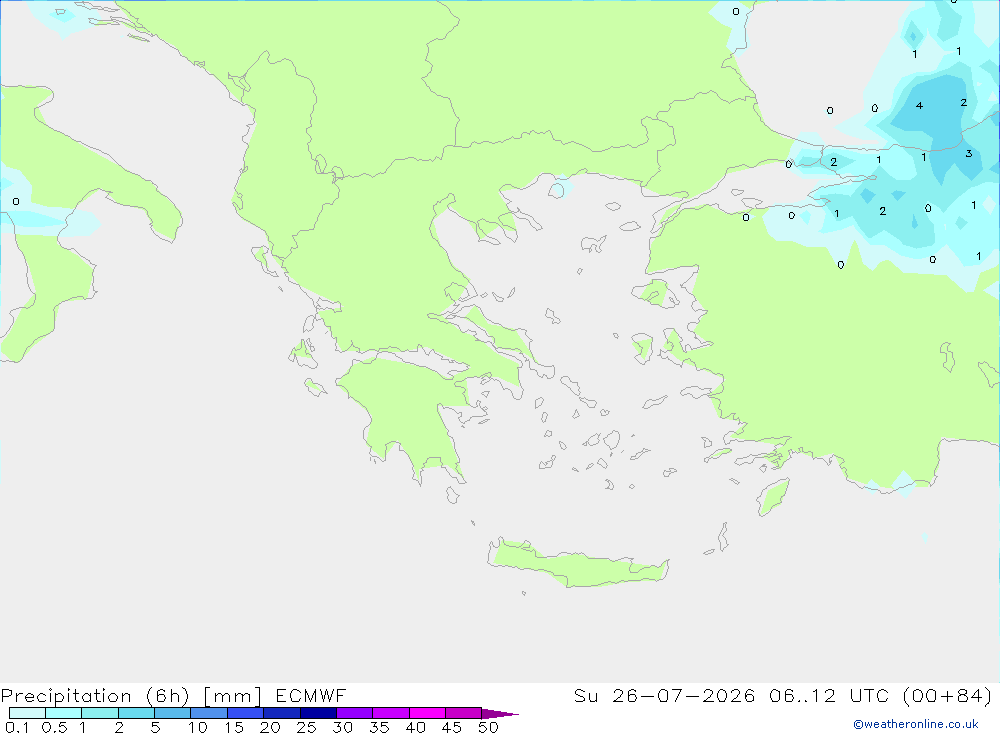The image size is (1000, 733).
Task: Click the legend scale label '40'
Action: coord(415,727)
